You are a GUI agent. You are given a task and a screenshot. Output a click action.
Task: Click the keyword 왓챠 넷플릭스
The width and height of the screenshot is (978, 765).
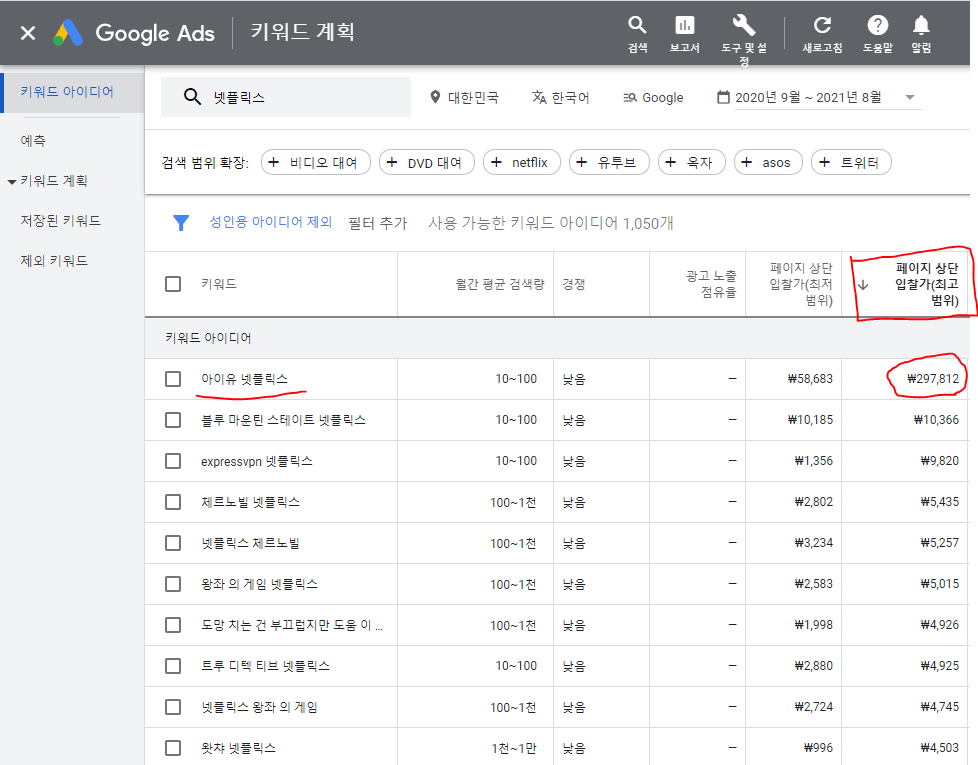click(238, 748)
